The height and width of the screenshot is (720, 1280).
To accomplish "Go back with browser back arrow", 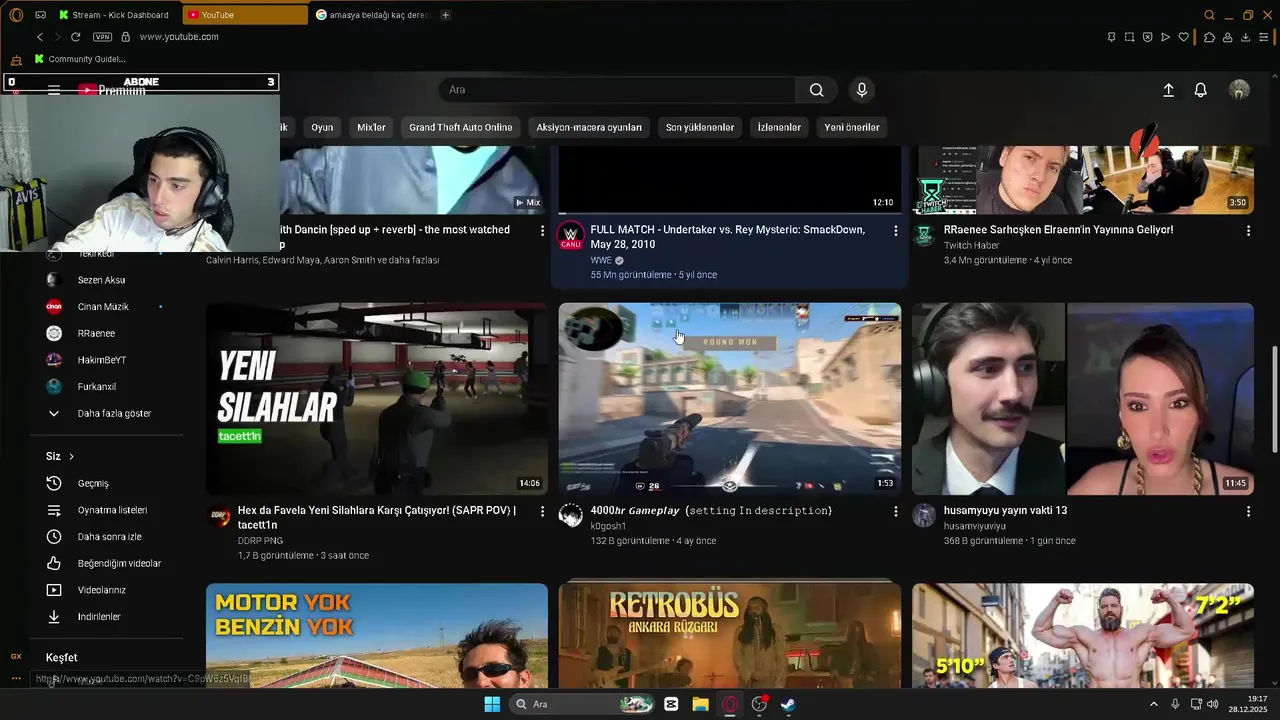I will click(40, 37).
